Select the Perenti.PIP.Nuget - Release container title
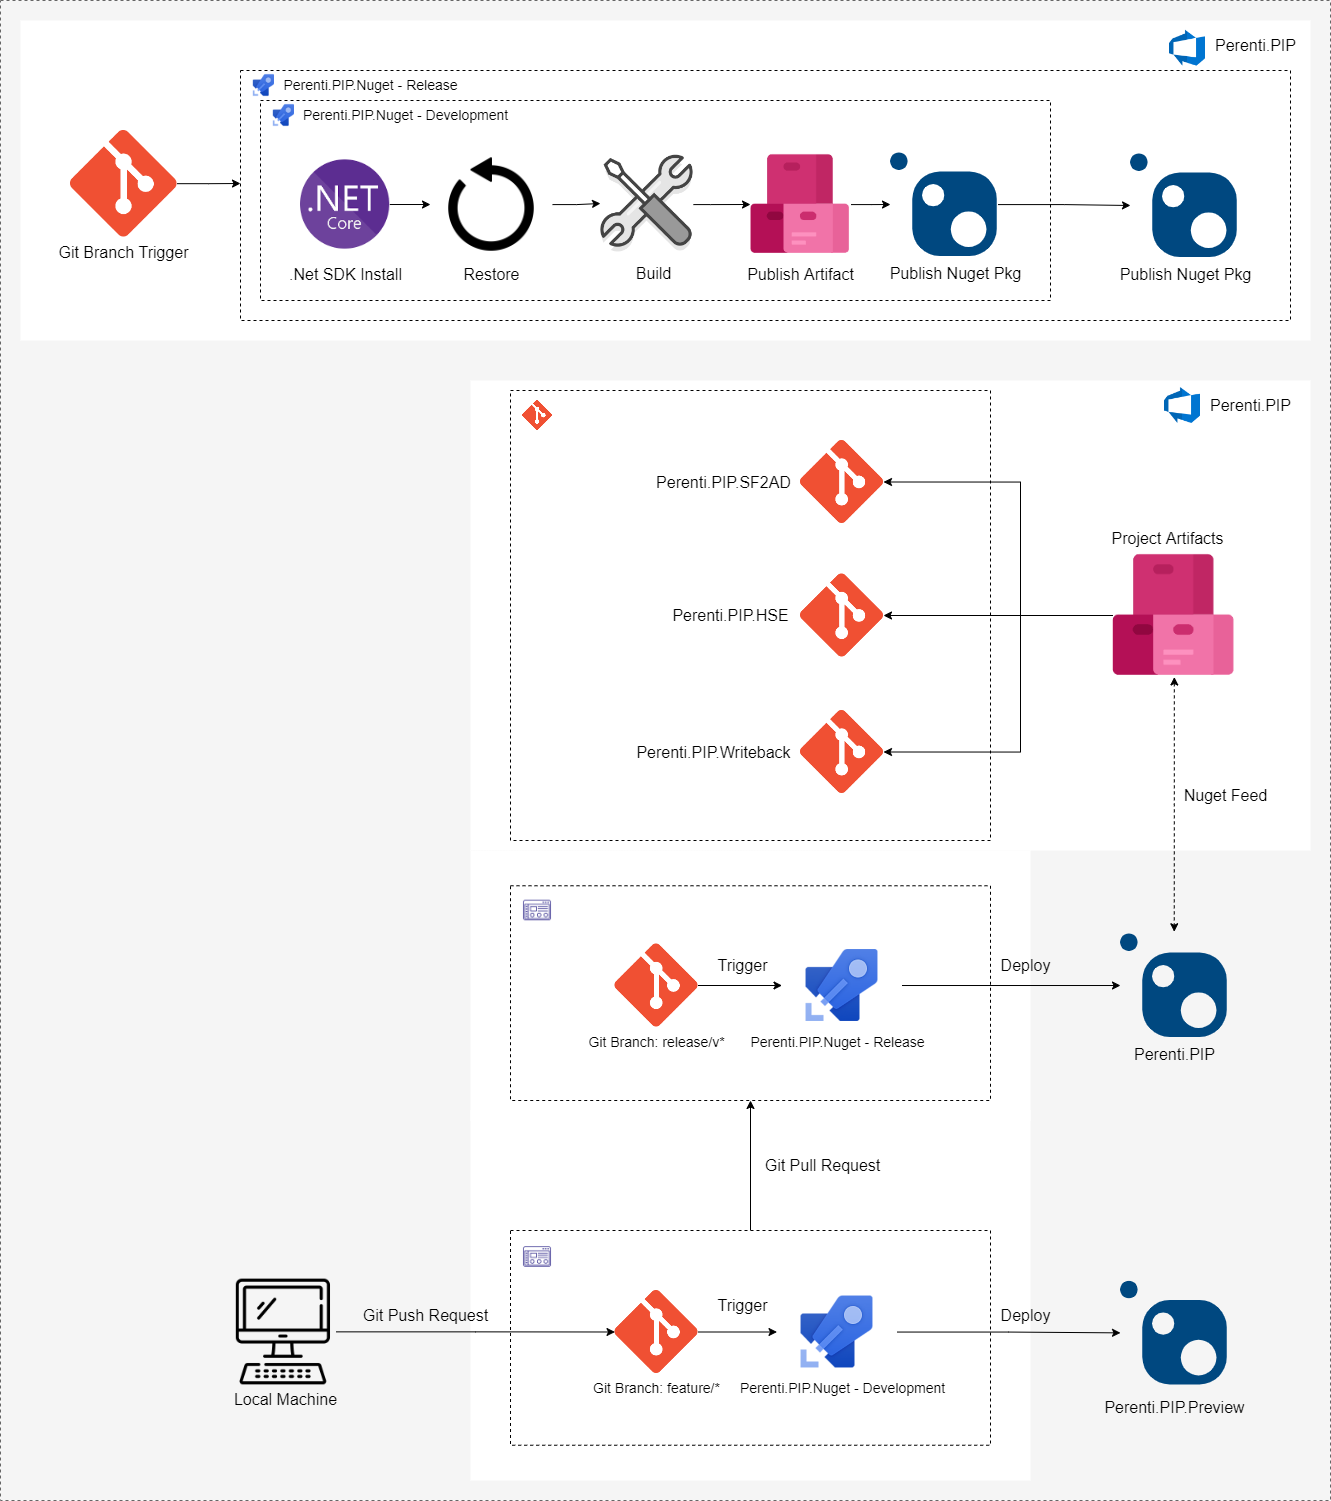 370,85
